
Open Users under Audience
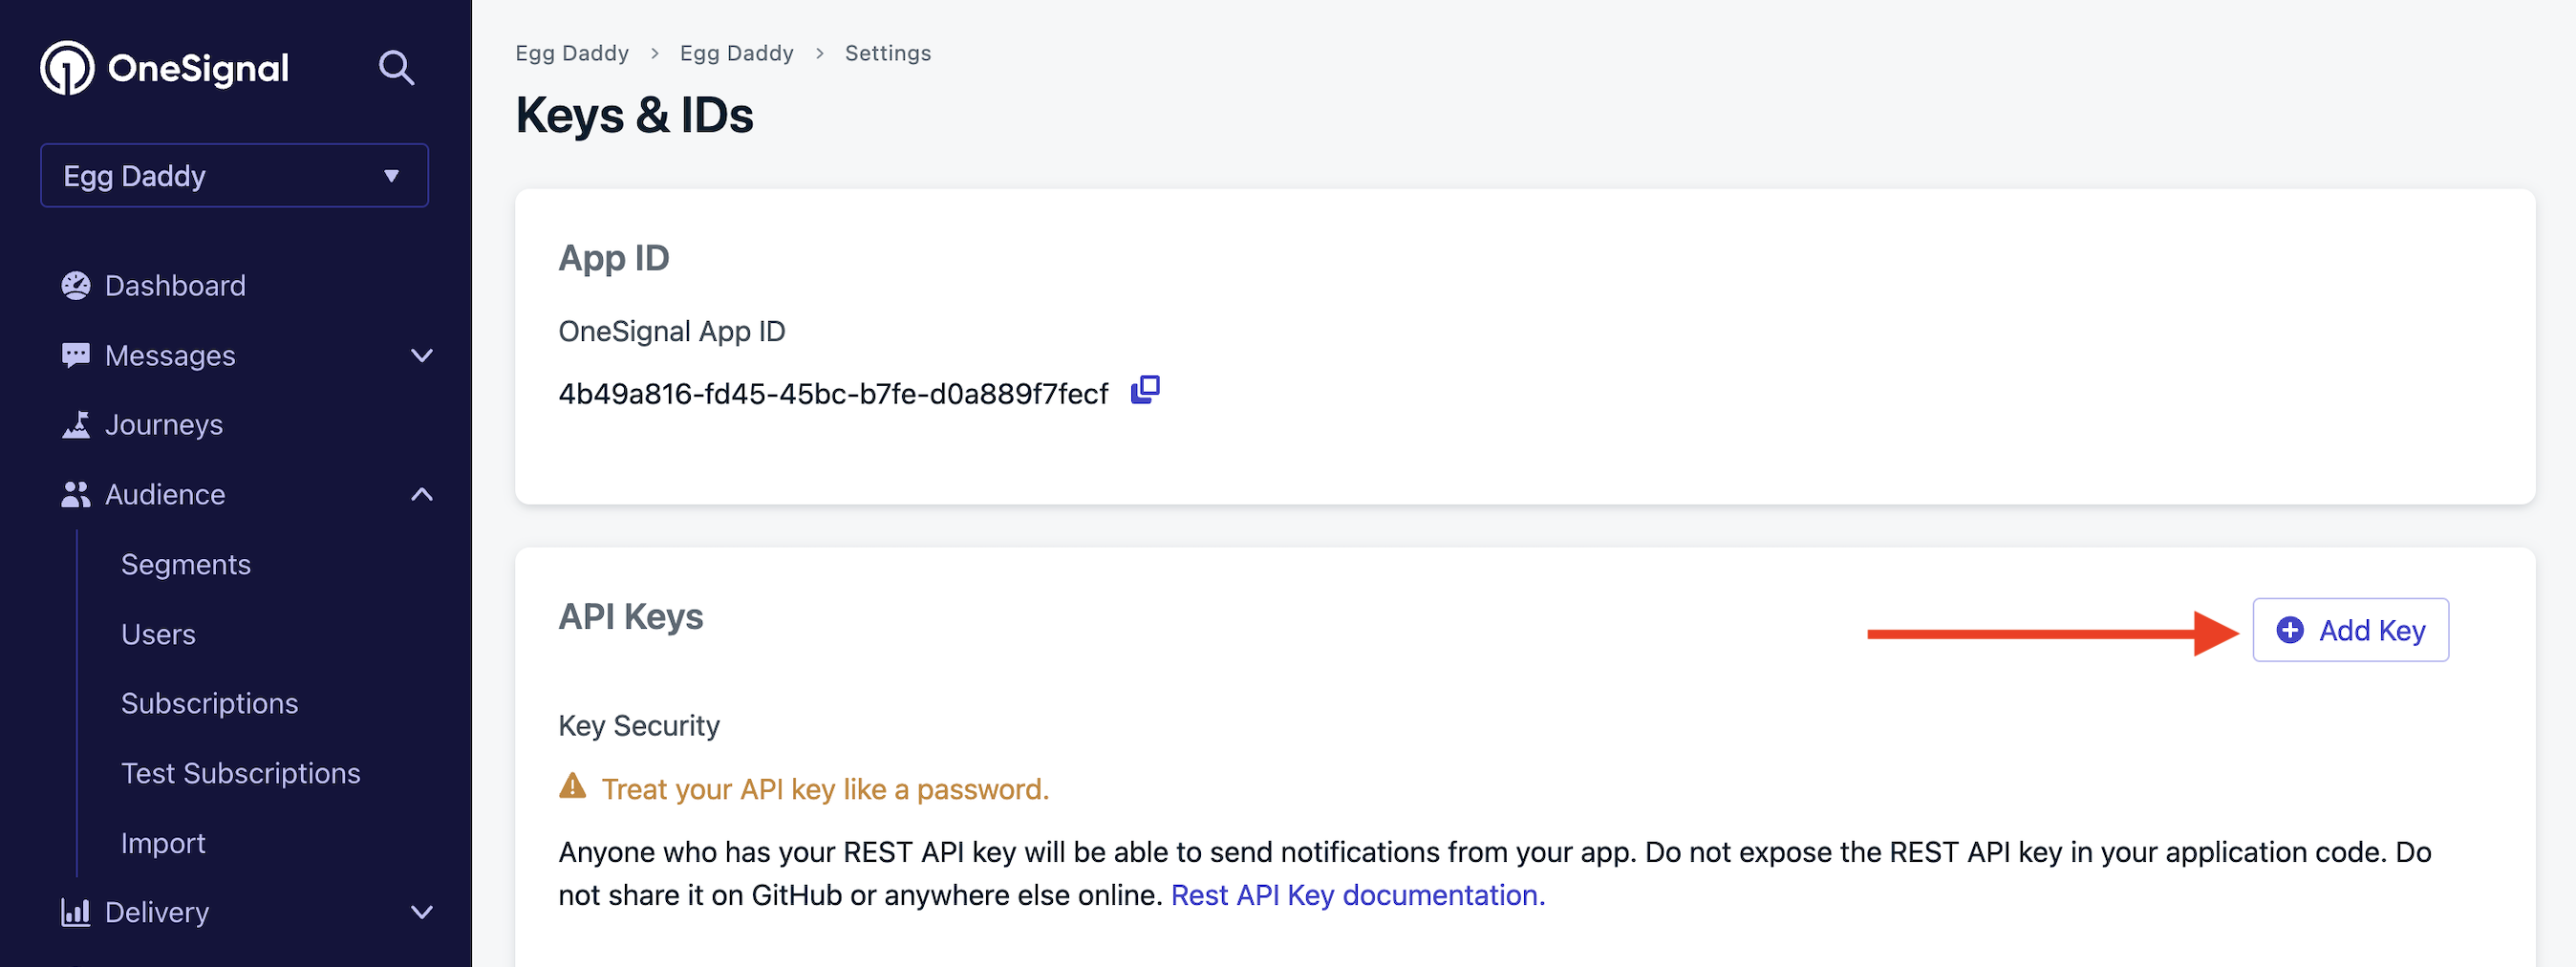click(x=158, y=635)
